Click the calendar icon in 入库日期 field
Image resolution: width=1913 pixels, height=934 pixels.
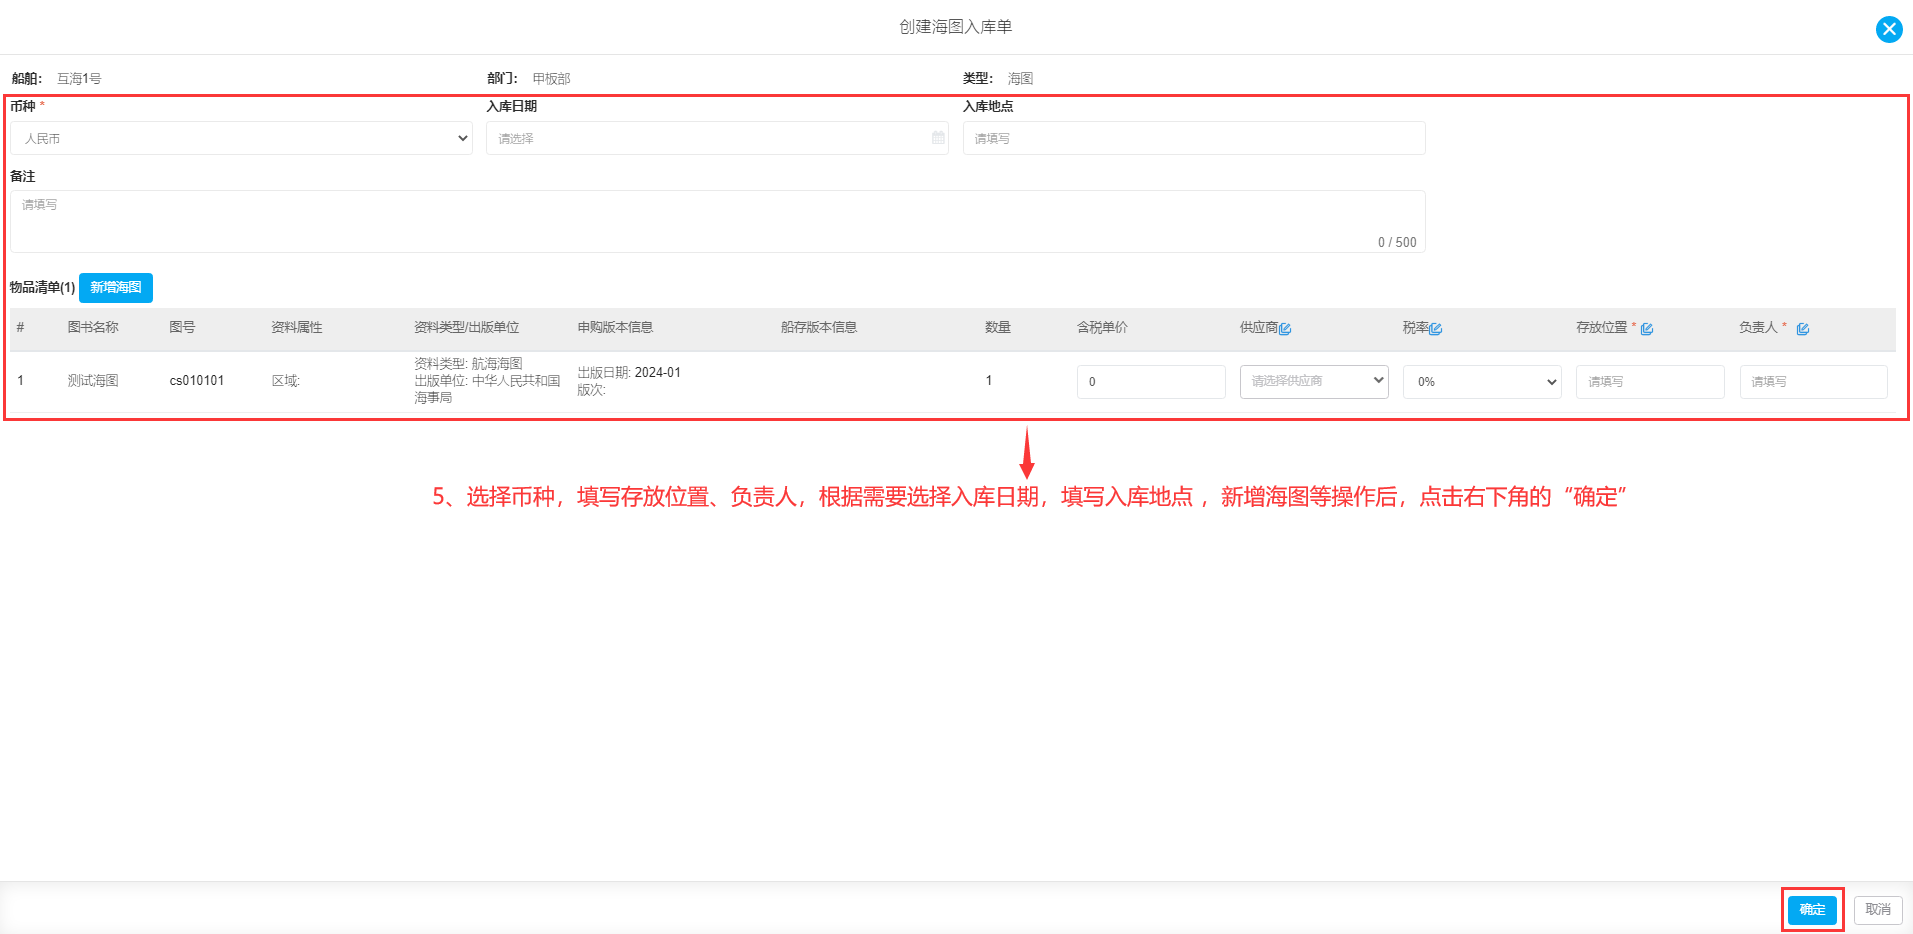(937, 138)
